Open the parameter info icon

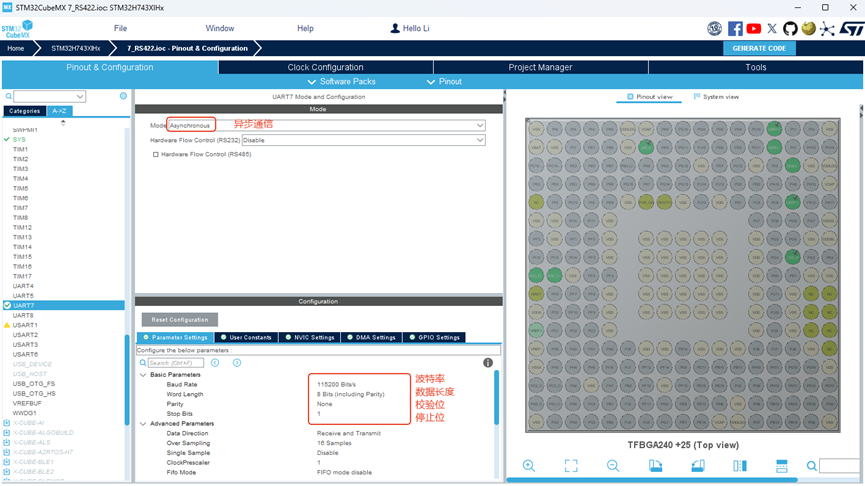(x=488, y=362)
